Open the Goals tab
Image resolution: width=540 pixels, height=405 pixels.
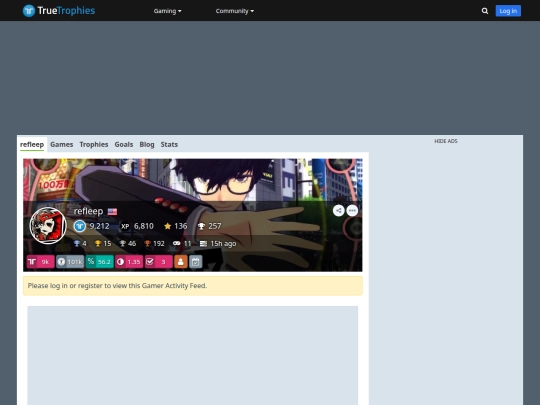(x=124, y=145)
